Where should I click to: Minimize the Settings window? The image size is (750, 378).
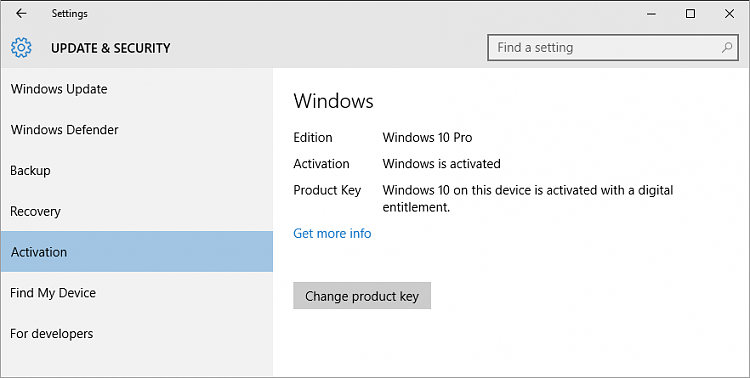651,13
